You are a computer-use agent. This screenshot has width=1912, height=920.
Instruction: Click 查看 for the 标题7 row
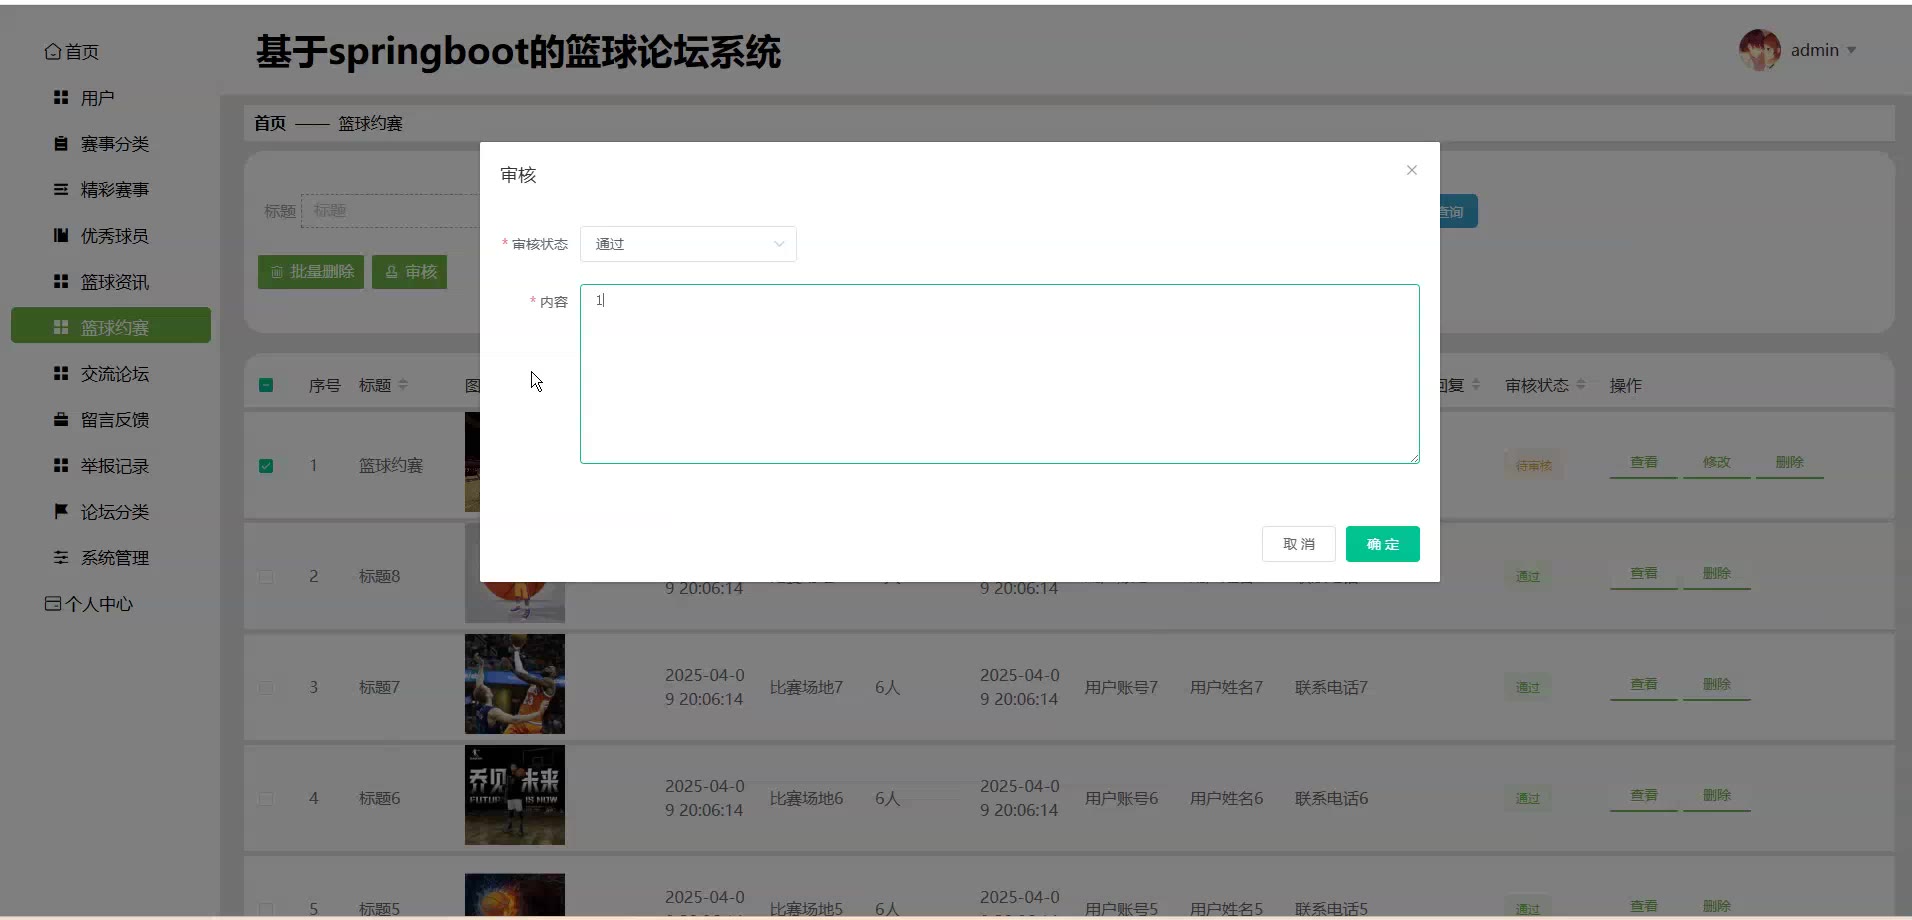pos(1644,685)
